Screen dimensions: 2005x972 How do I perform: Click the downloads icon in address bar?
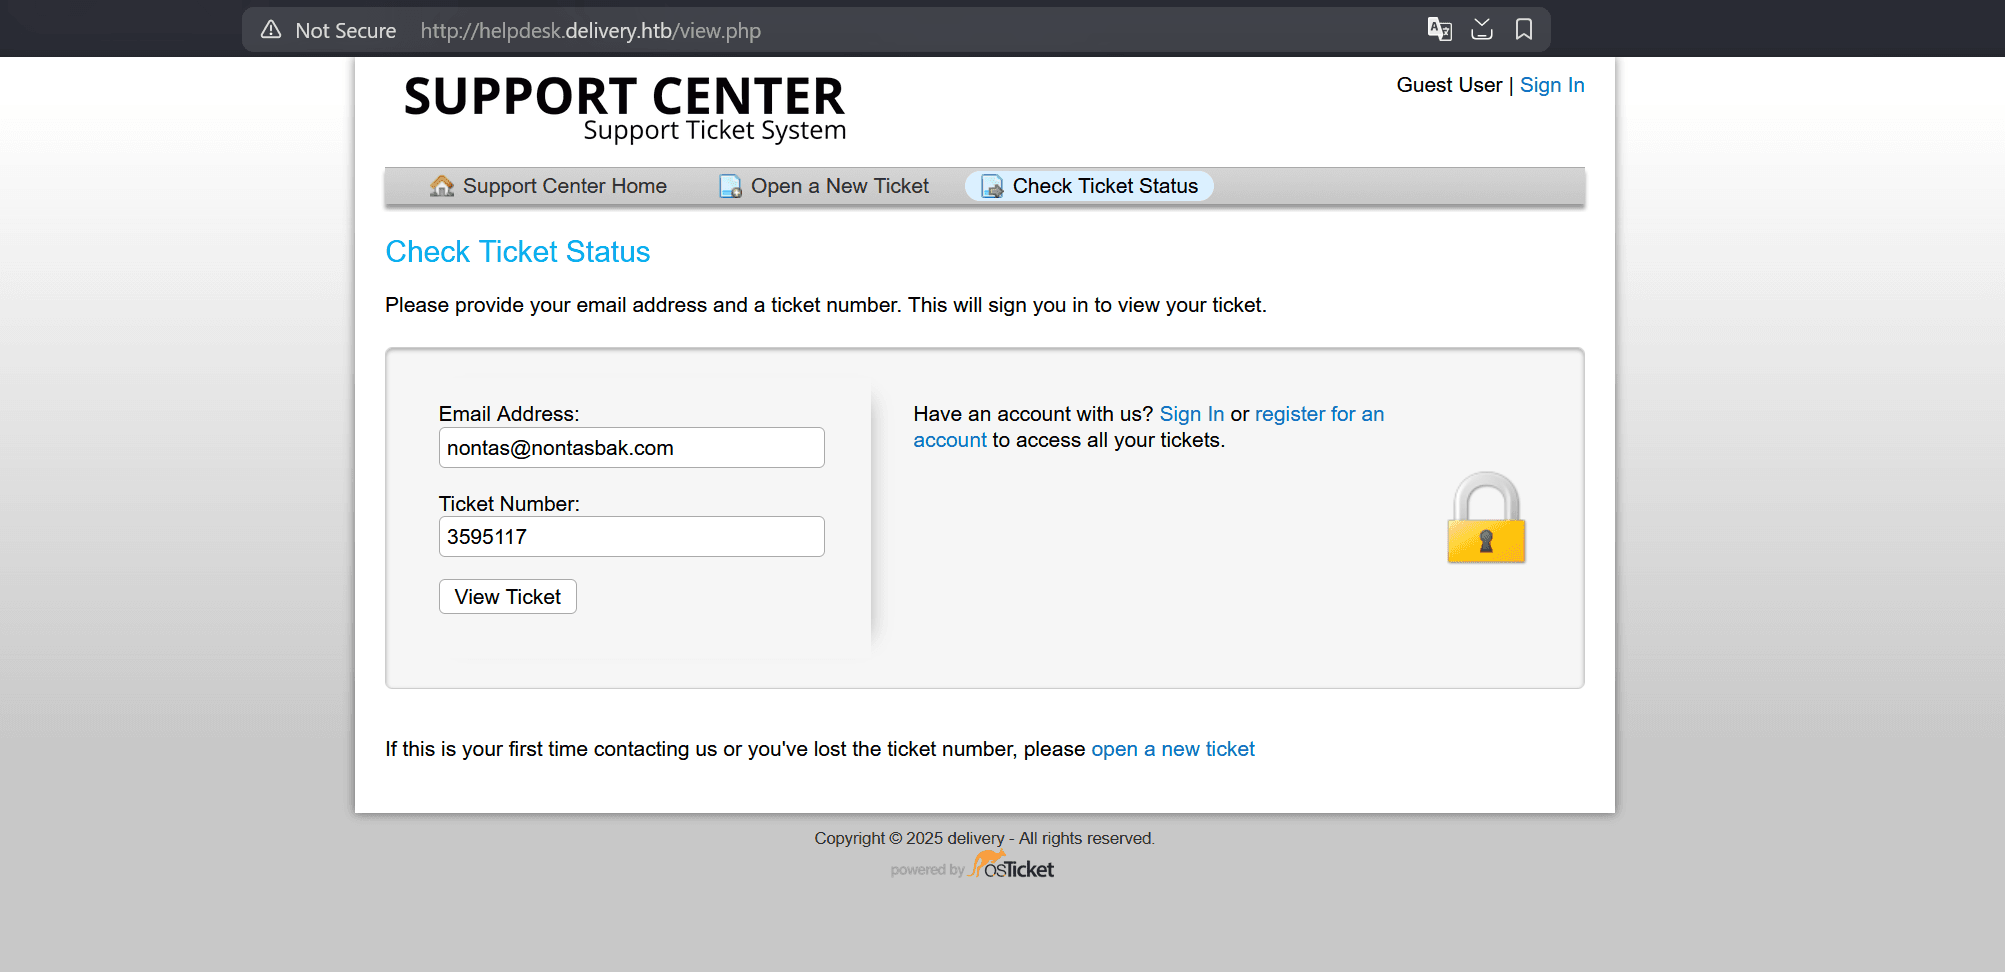[1482, 29]
